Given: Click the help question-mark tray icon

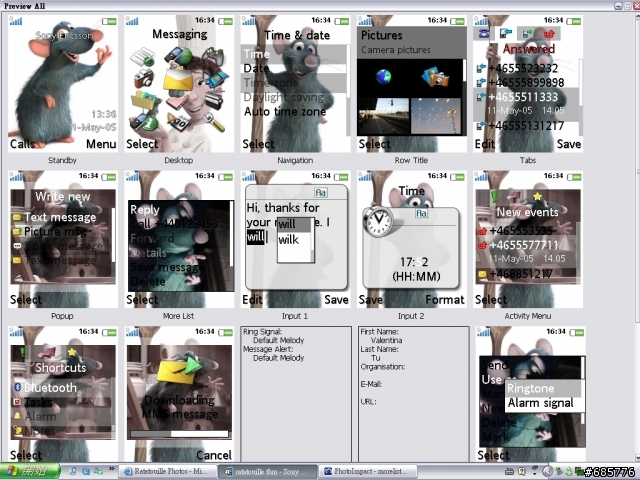Looking at the screenshot, I should pos(521,471).
